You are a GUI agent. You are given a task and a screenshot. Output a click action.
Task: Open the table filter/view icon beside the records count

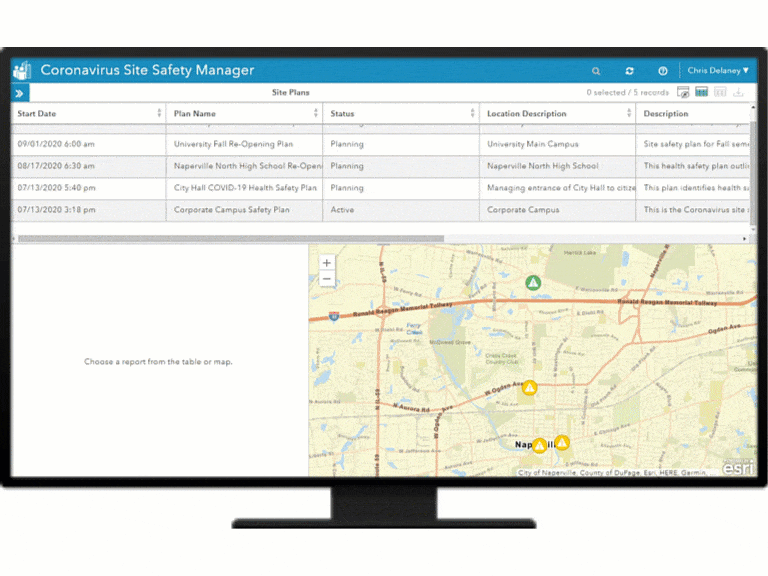coord(683,92)
